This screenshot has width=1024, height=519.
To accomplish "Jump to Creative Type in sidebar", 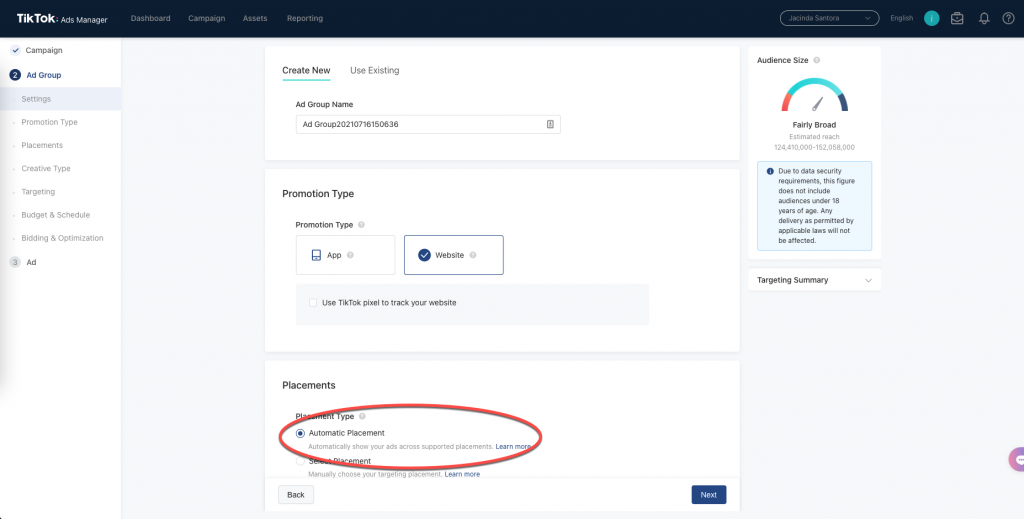I will tap(46, 168).
